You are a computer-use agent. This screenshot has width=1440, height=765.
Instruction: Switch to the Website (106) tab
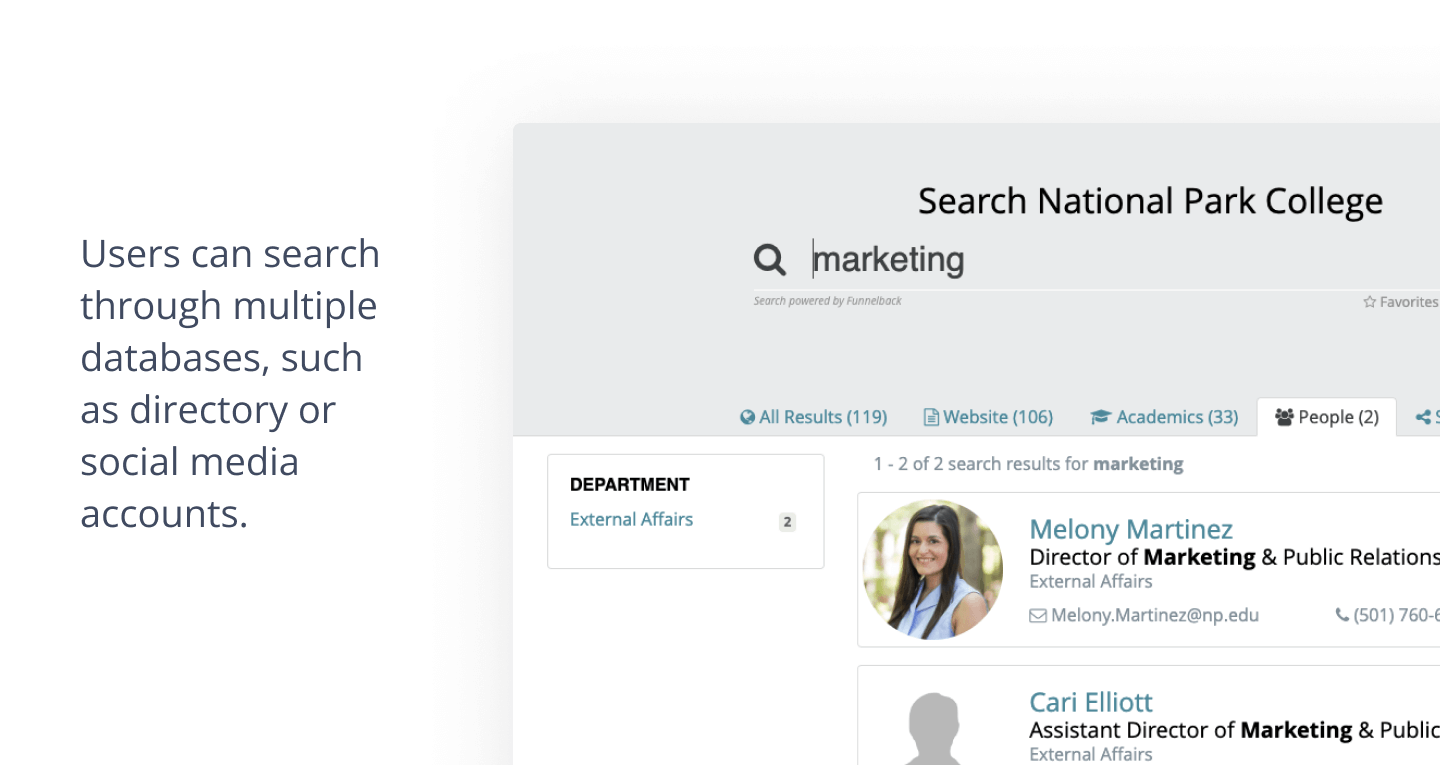click(x=988, y=417)
